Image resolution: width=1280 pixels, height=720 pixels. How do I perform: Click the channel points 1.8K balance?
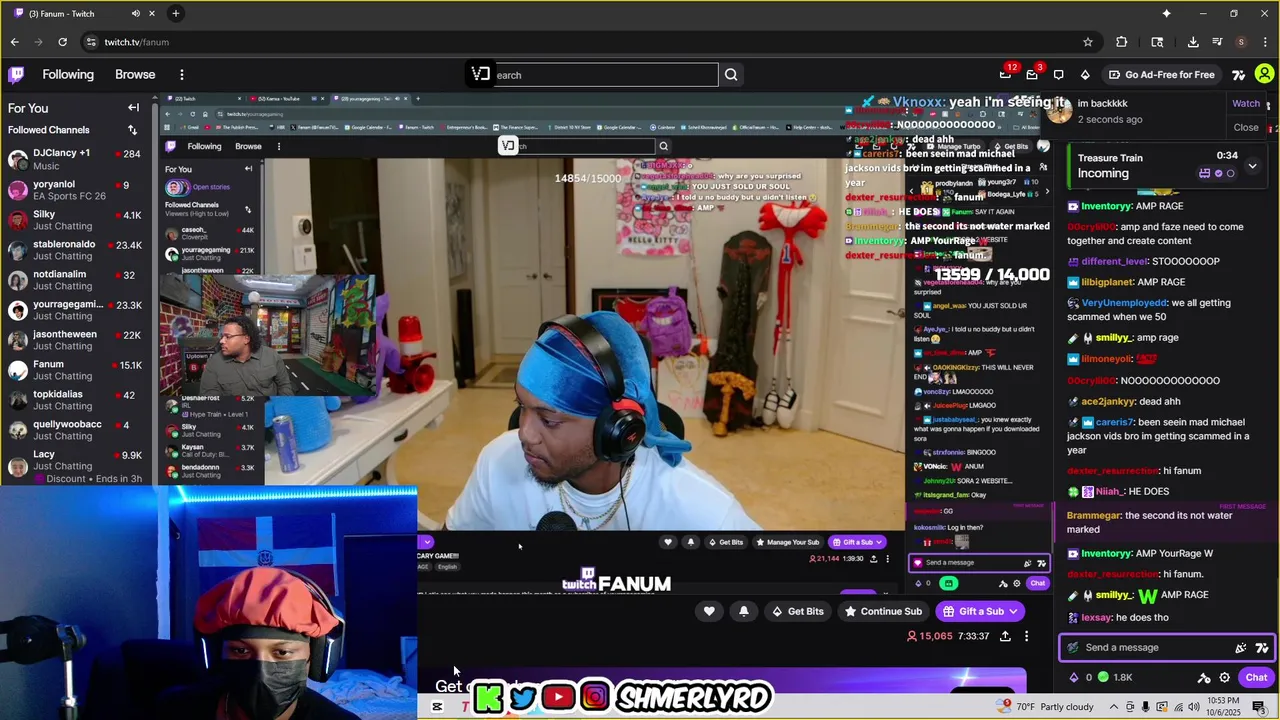(1114, 677)
